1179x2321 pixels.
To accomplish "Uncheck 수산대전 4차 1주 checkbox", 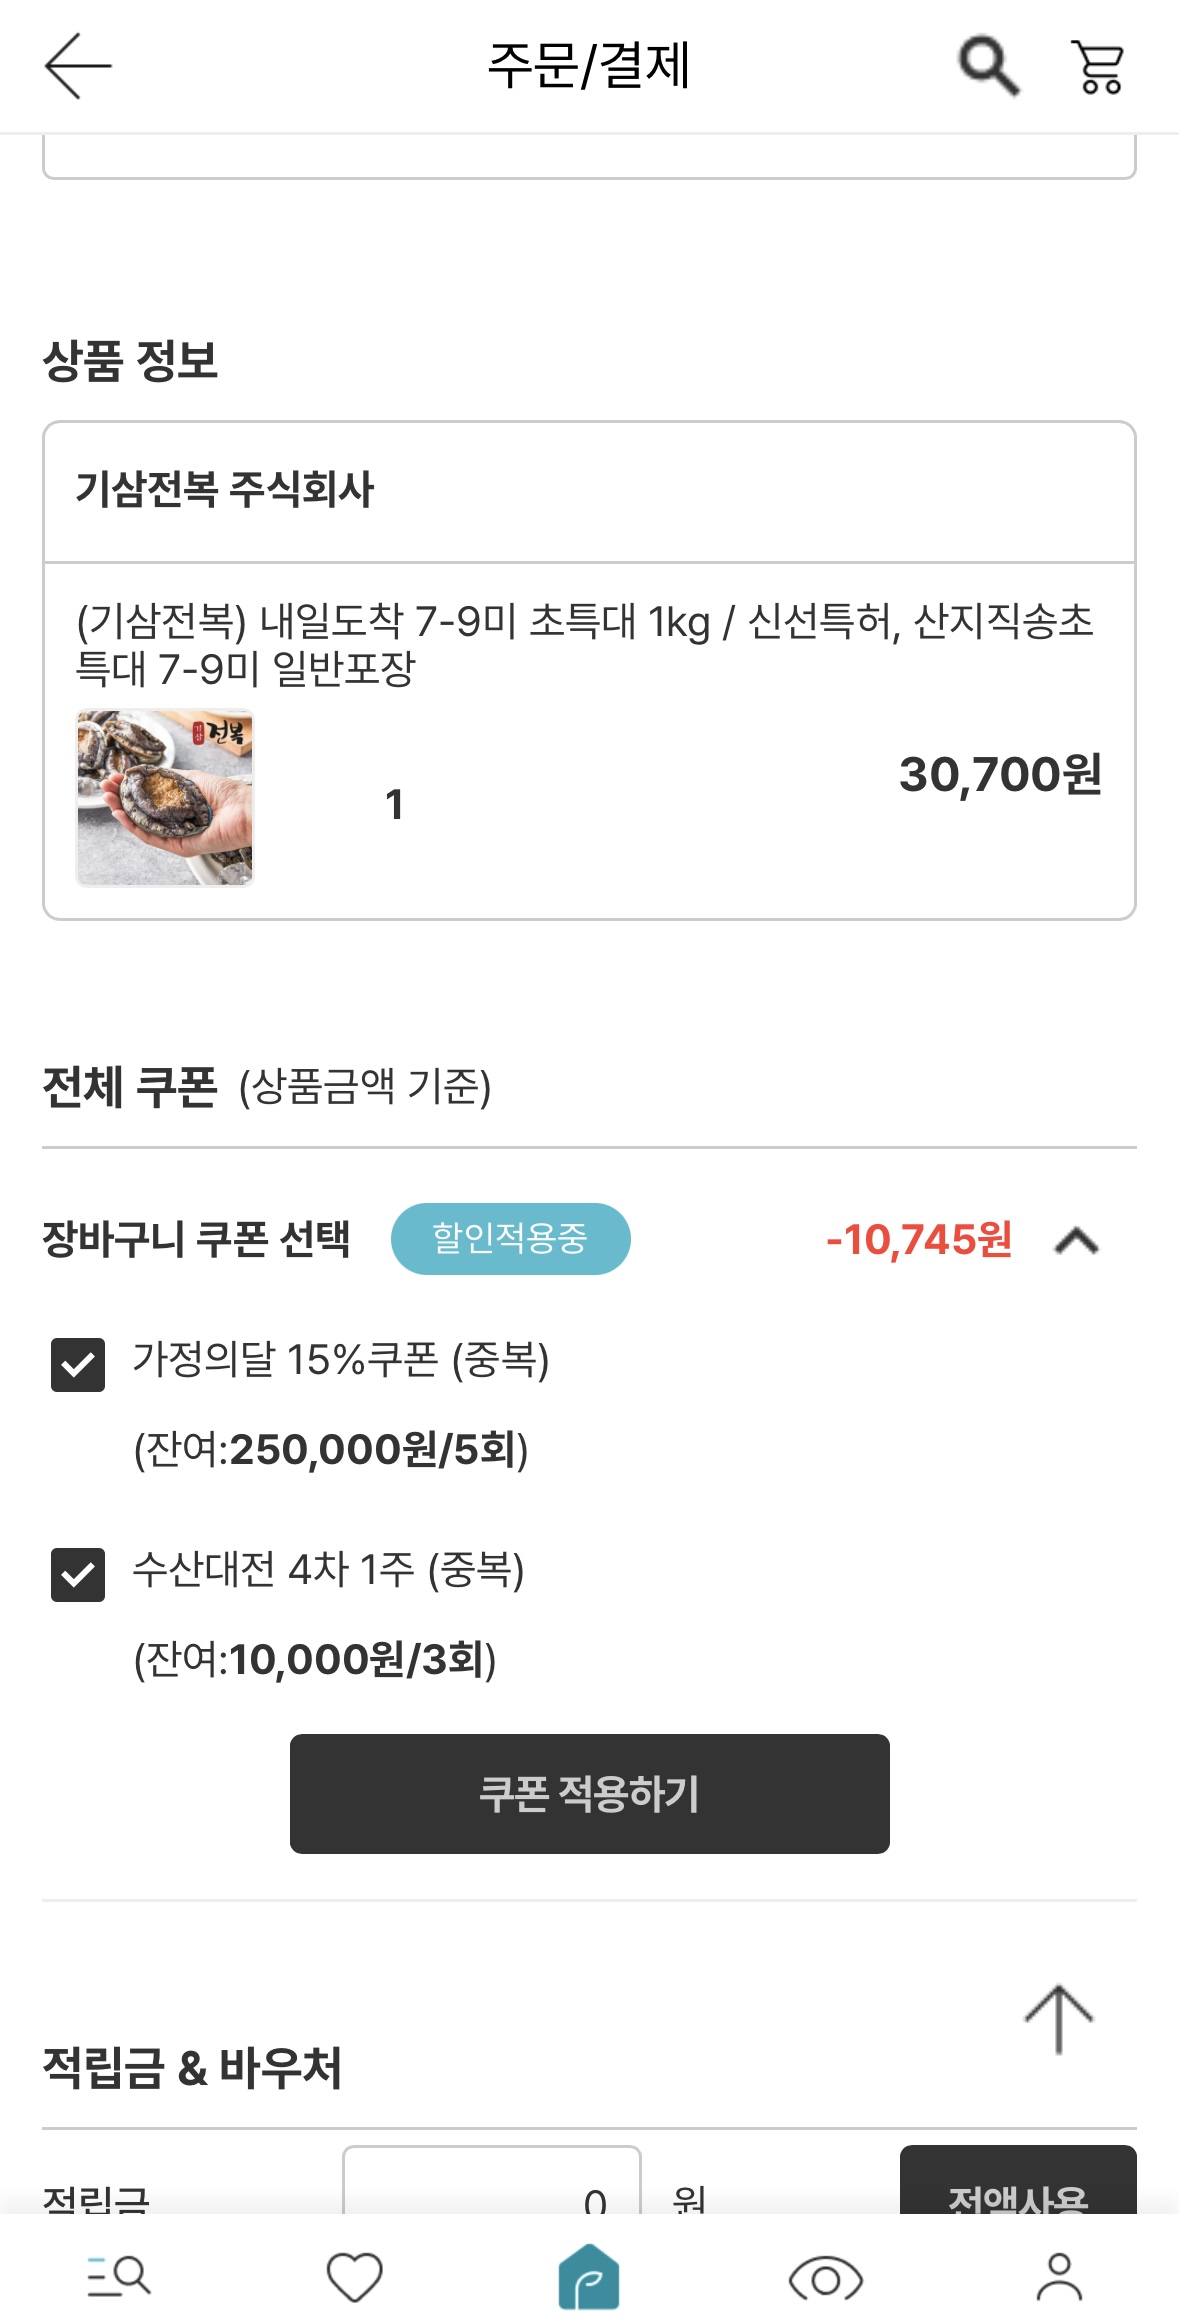I will coord(78,1575).
